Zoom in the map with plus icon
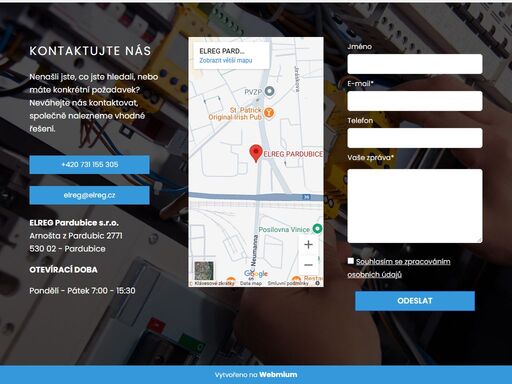The height and width of the screenshot is (384, 512). click(x=308, y=245)
